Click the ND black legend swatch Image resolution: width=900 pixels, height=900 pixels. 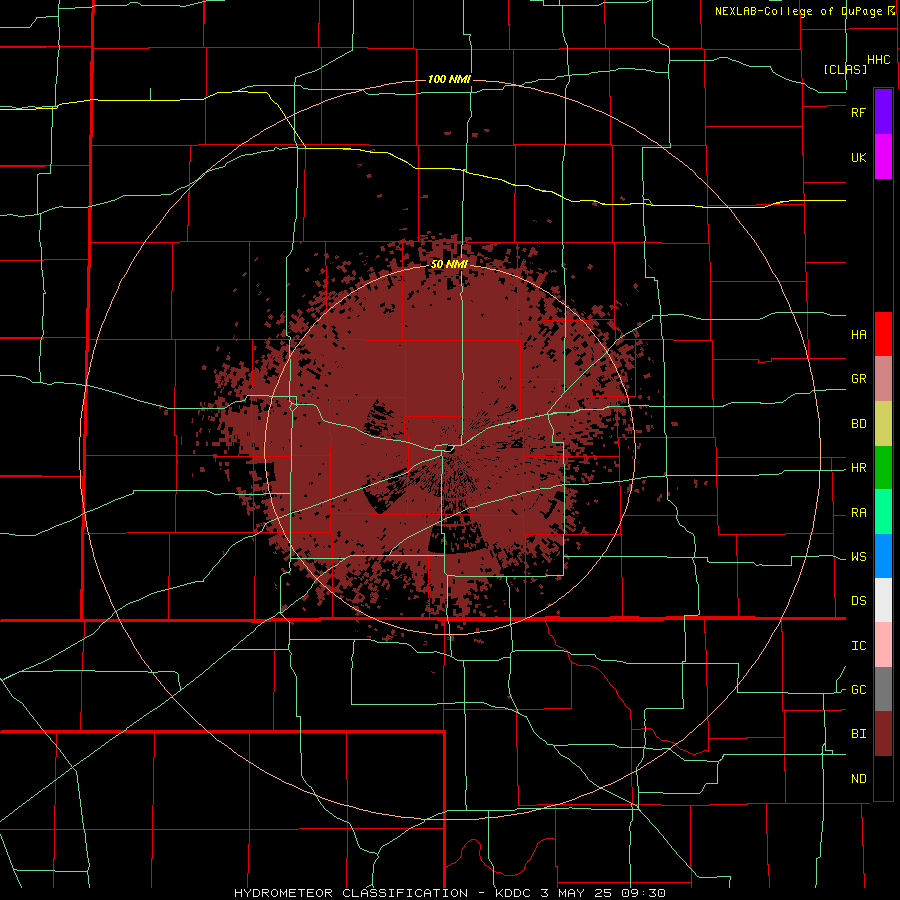pyautogui.click(x=883, y=778)
